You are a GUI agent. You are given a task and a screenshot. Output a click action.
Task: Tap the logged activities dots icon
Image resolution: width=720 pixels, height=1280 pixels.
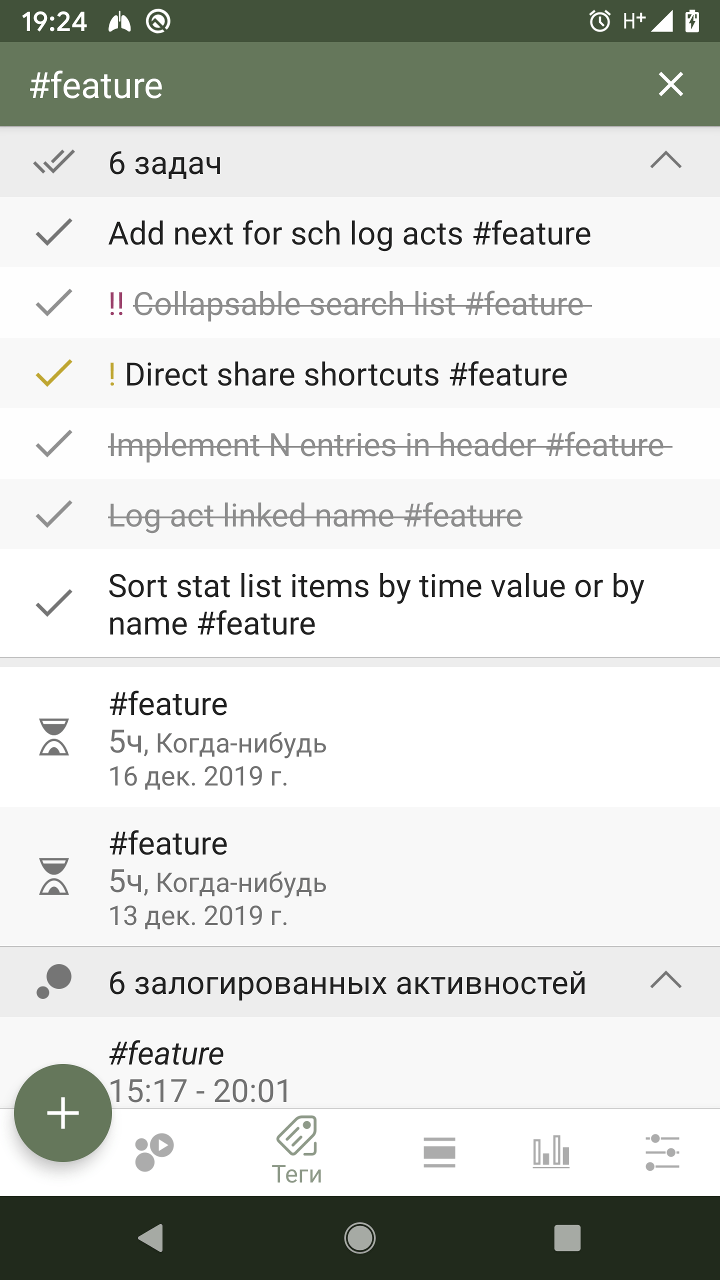[x=54, y=982]
